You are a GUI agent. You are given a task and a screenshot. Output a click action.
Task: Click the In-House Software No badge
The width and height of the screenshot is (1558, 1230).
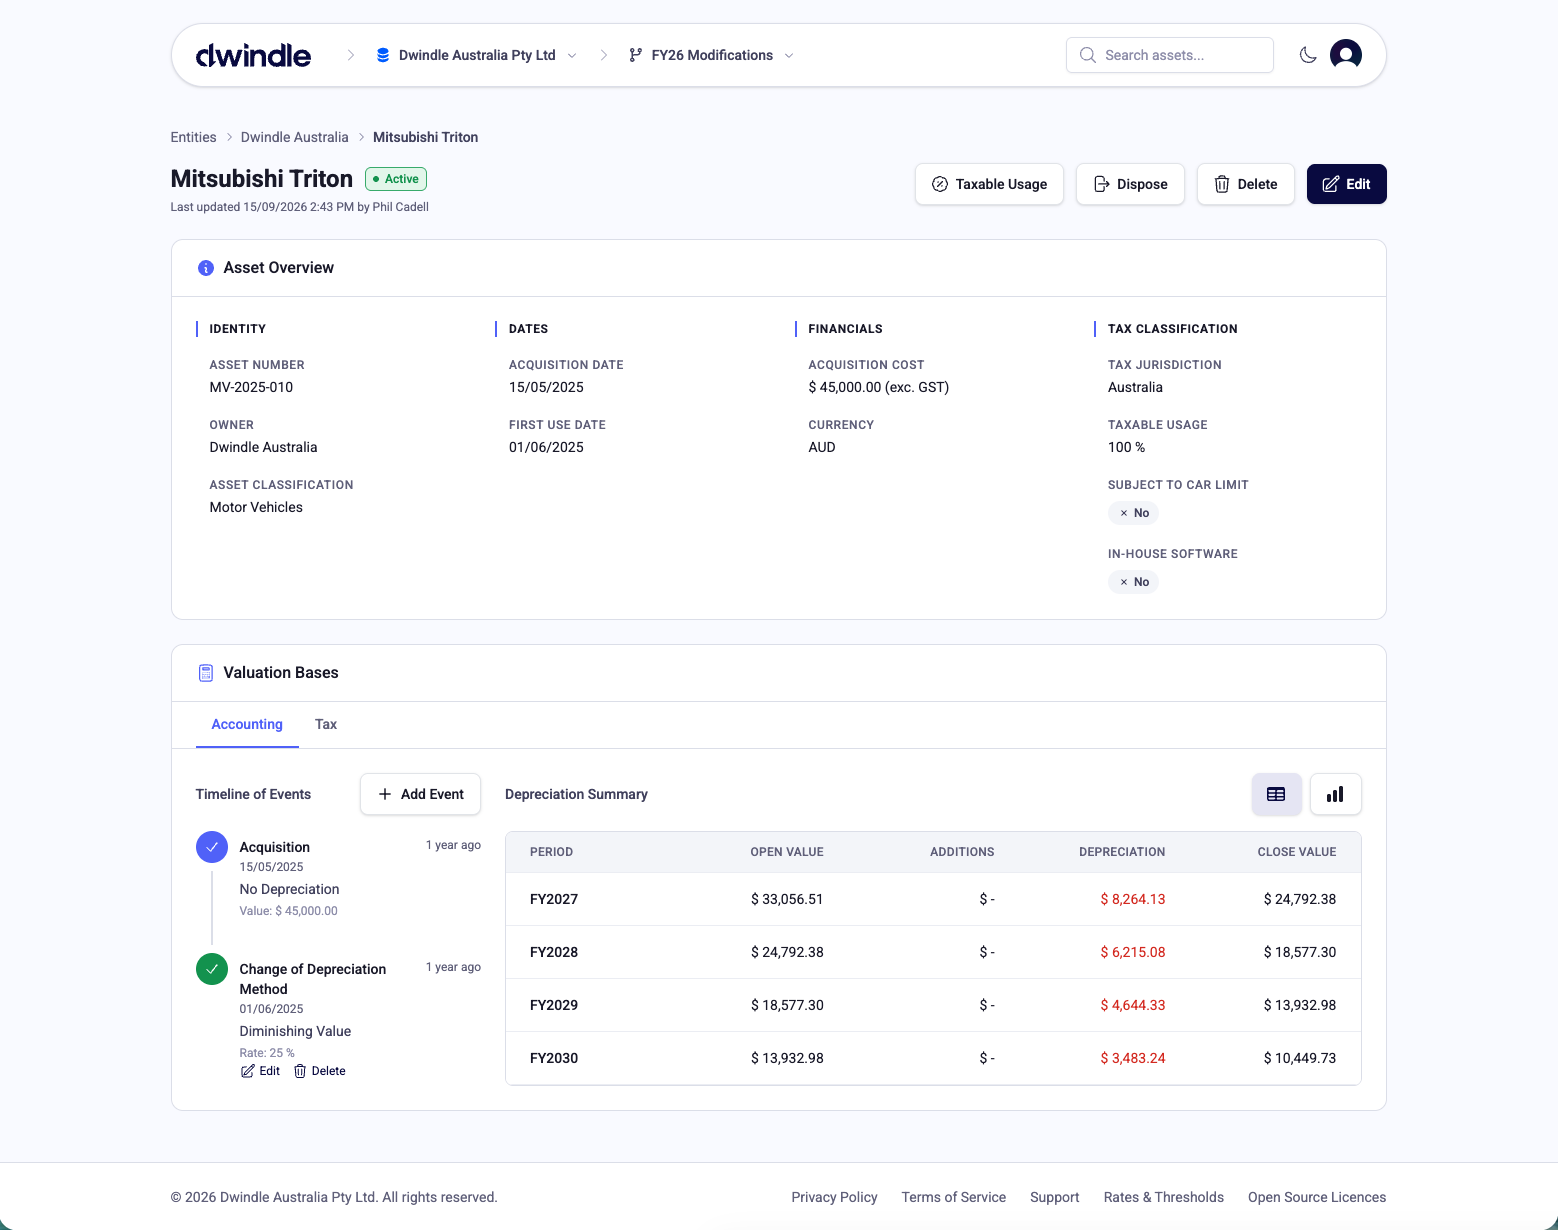(x=1133, y=582)
